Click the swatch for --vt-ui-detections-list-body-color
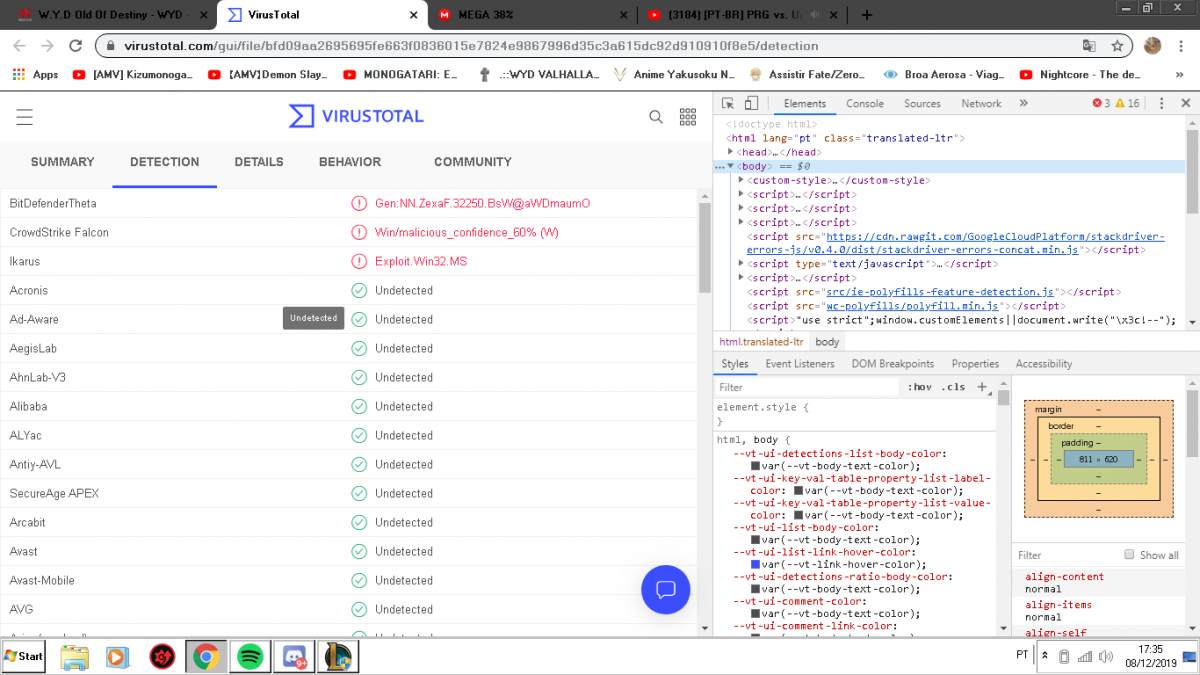 coord(756,465)
